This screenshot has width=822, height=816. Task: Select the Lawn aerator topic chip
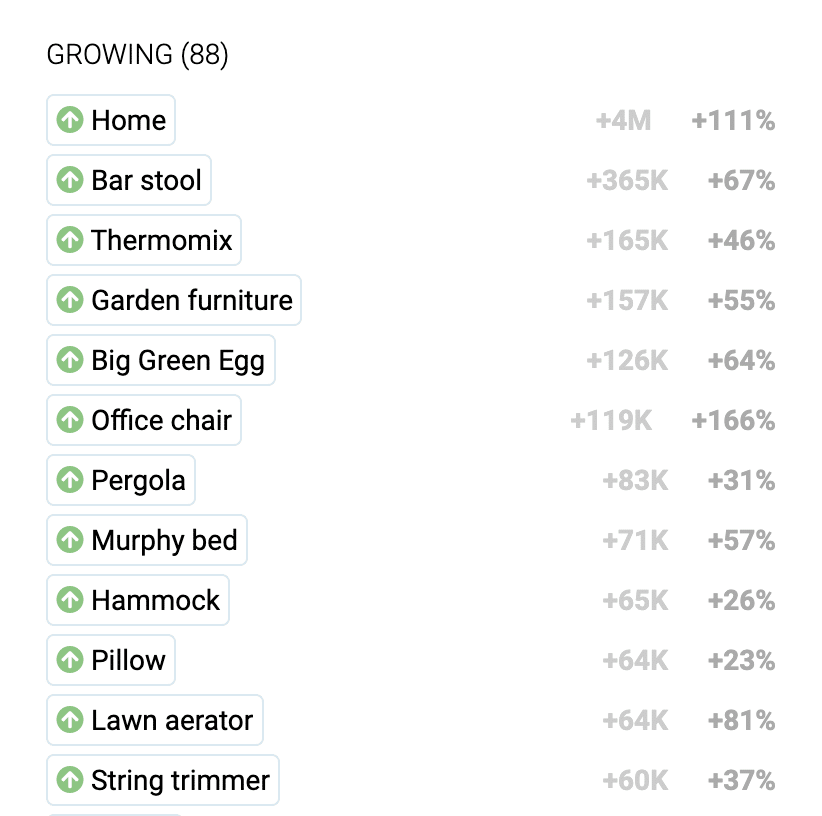click(x=155, y=720)
